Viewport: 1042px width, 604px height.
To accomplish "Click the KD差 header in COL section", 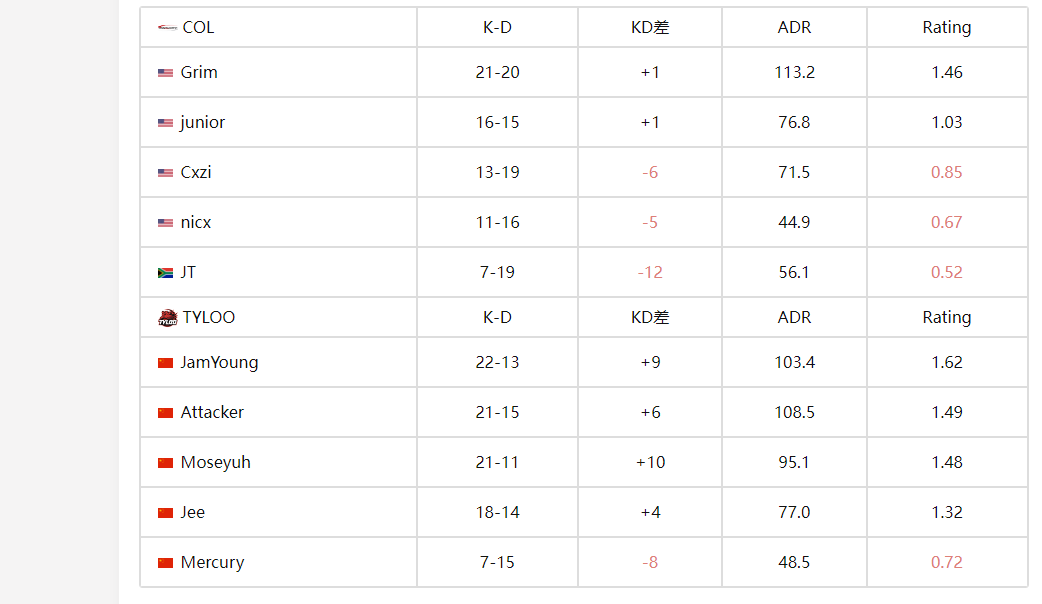I will [x=650, y=27].
